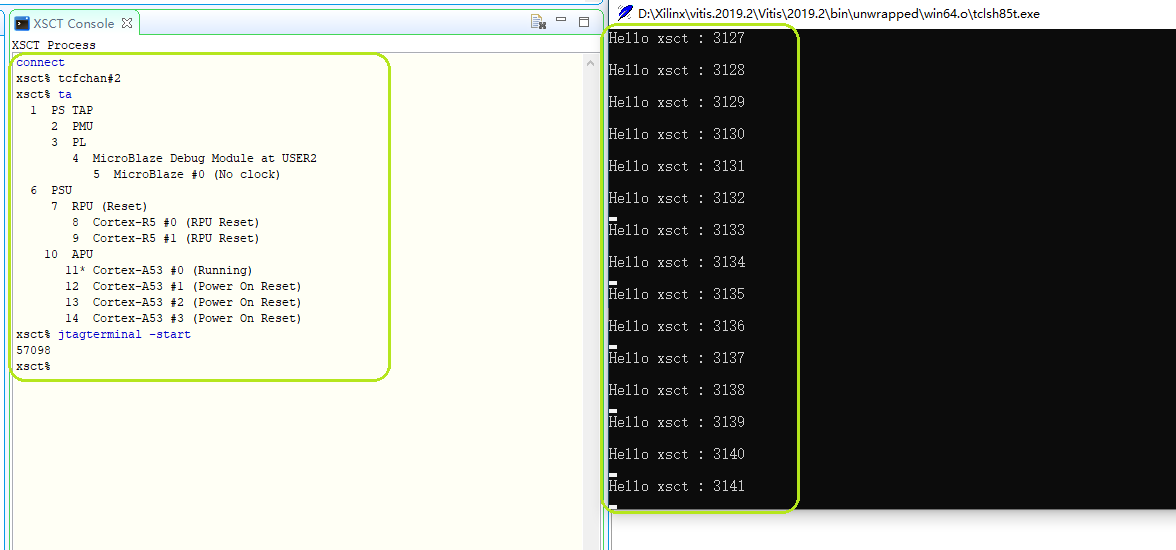1176x550 pixels.
Task: Click the '57098' port number output
Action: pos(33,350)
